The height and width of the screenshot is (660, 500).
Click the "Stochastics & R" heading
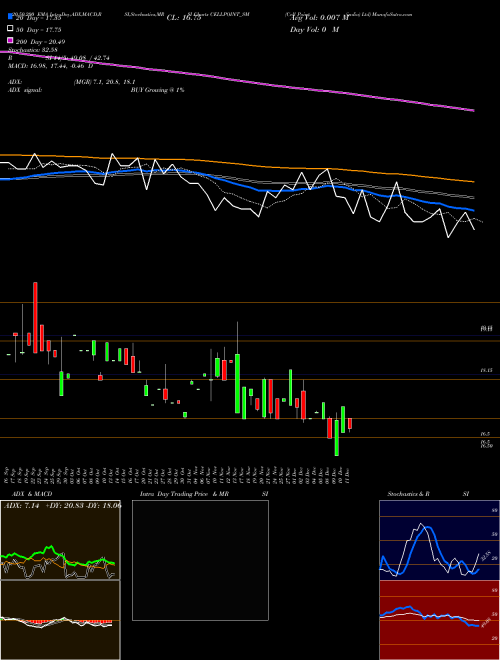409,494
